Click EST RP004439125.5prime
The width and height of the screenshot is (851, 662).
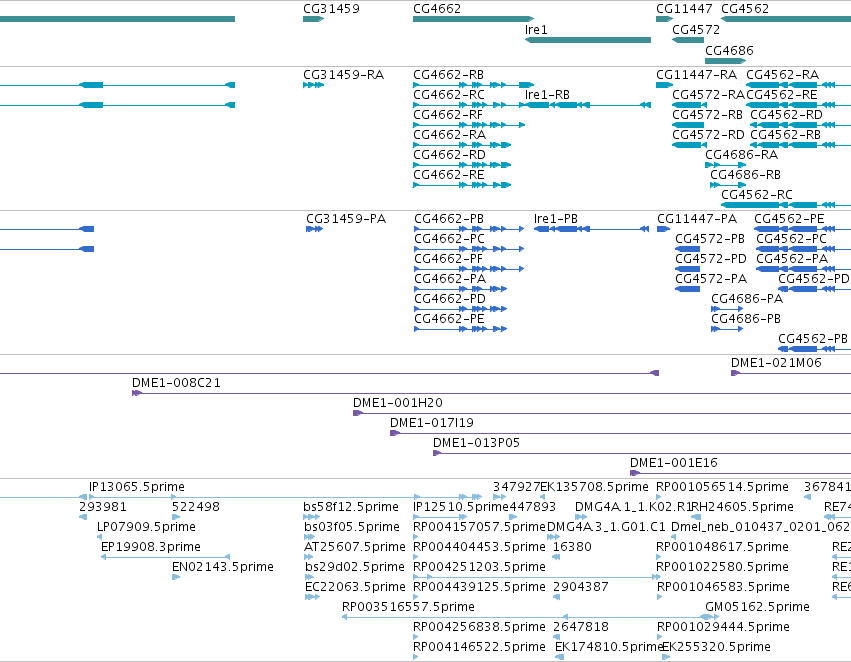tap(417, 597)
